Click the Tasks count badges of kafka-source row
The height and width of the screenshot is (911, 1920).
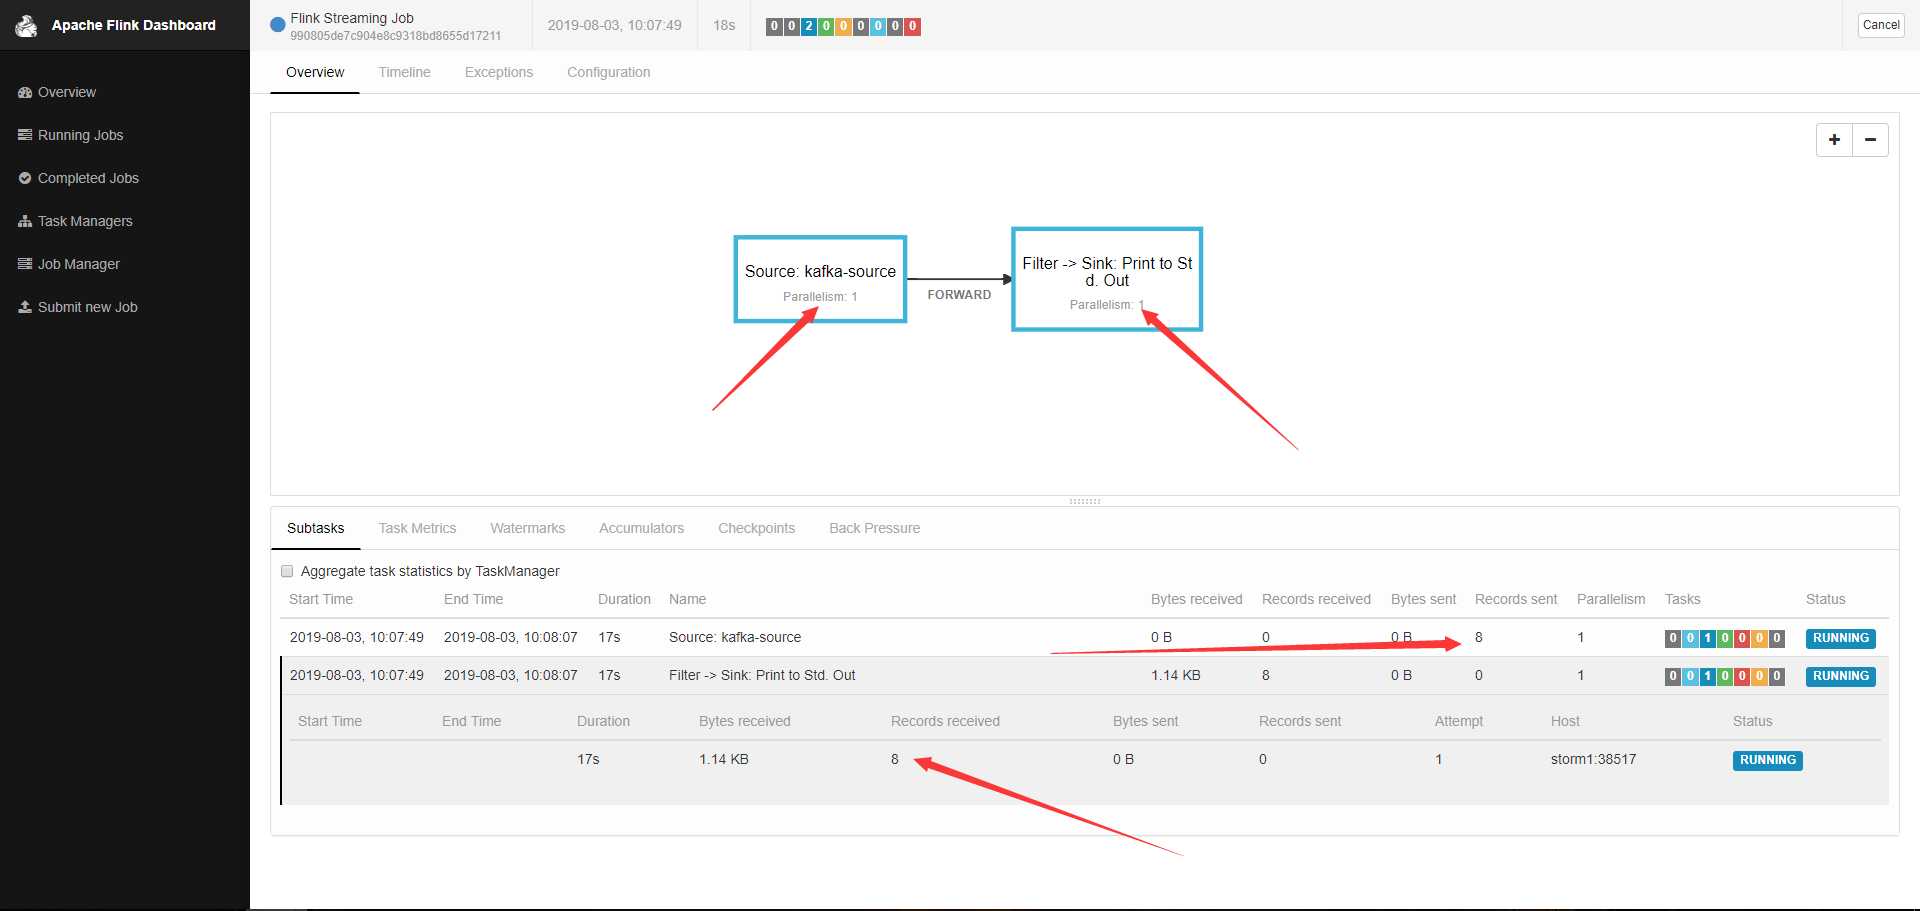(x=1724, y=638)
